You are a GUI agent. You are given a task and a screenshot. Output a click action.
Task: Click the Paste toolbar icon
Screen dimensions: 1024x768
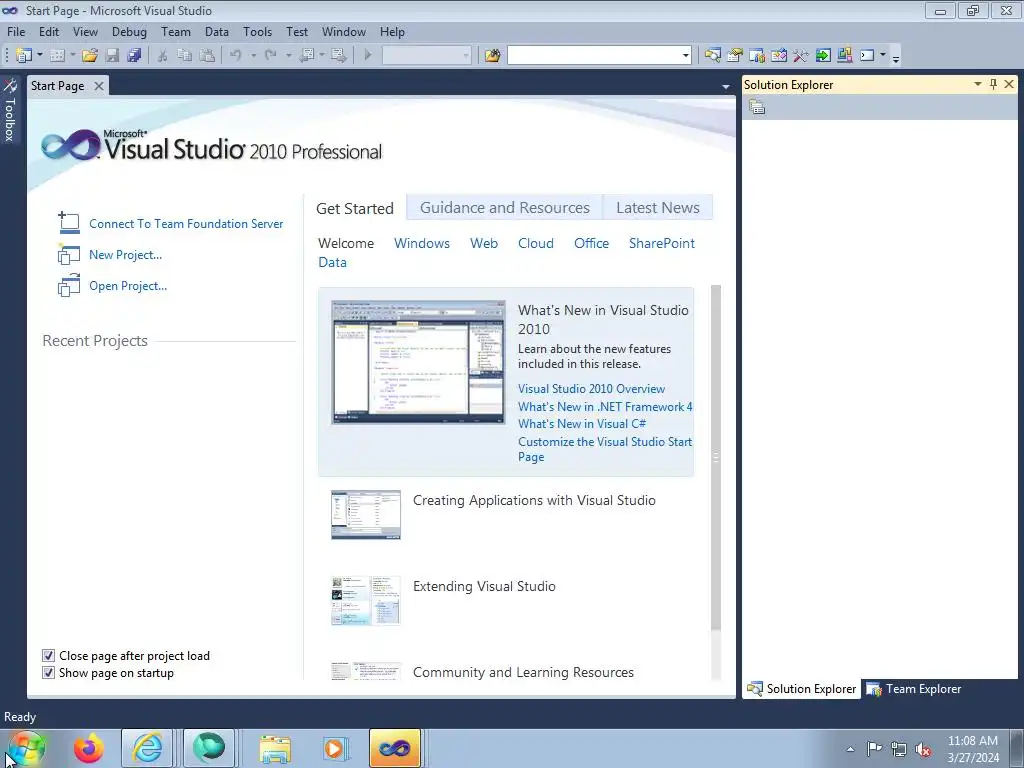207,56
